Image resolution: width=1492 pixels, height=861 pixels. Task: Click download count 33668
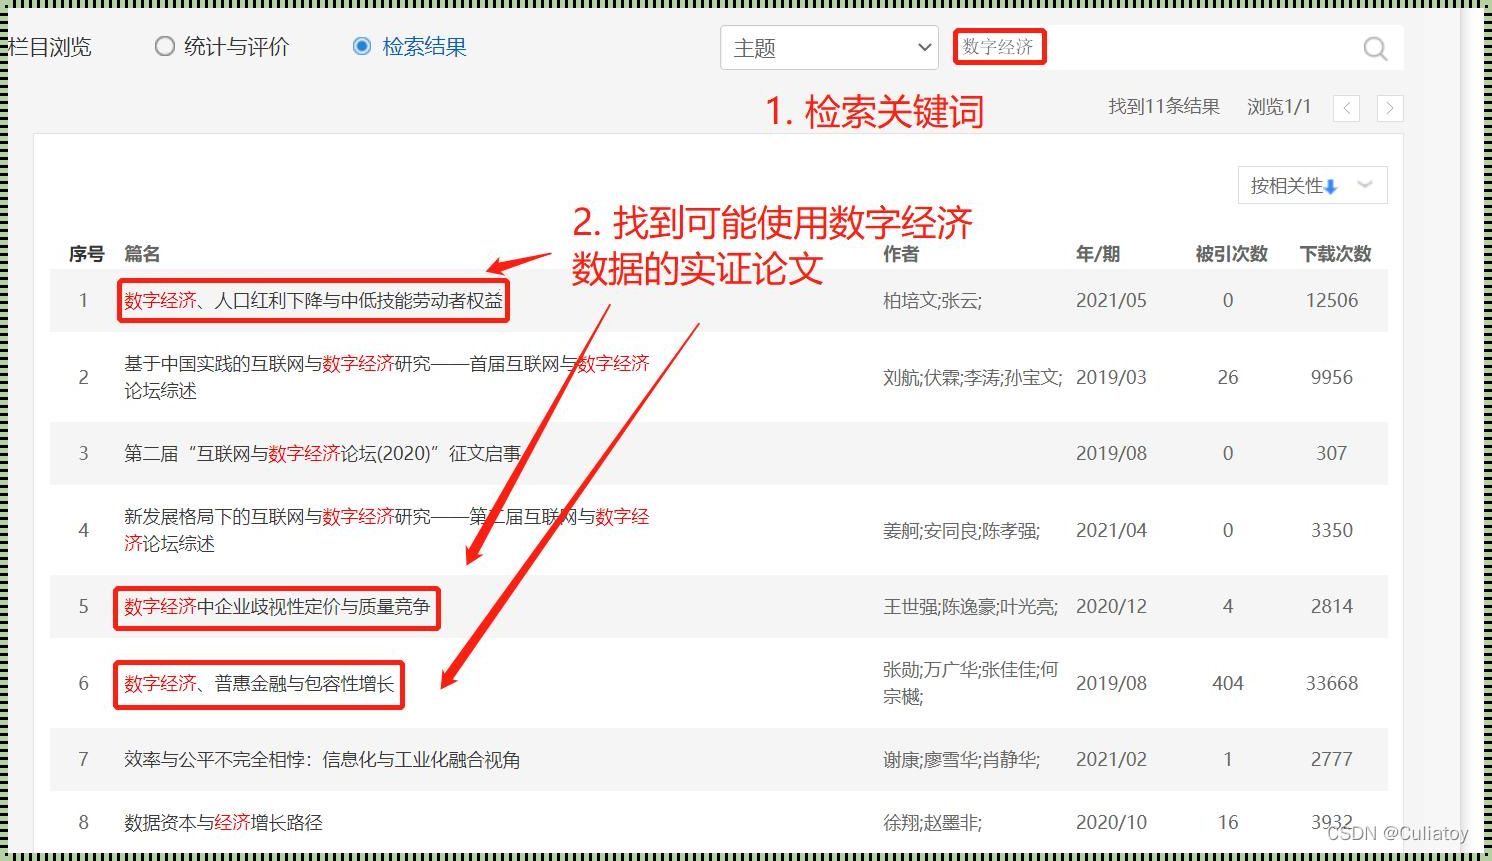pos(1332,683)
